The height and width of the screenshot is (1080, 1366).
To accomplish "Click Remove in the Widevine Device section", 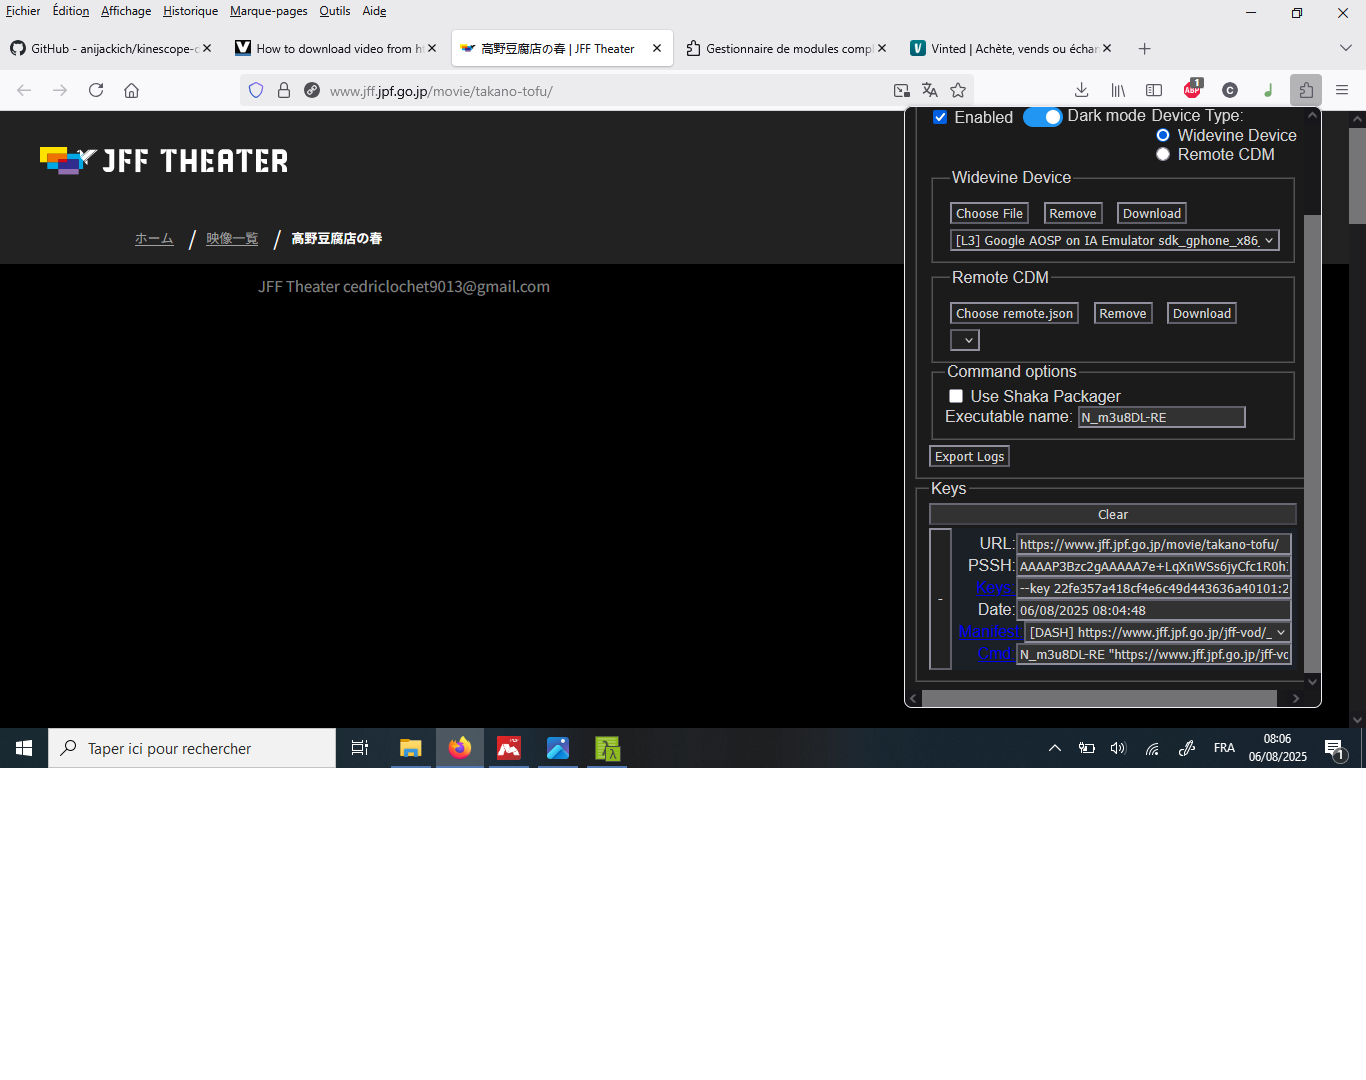I will 1073,213.
